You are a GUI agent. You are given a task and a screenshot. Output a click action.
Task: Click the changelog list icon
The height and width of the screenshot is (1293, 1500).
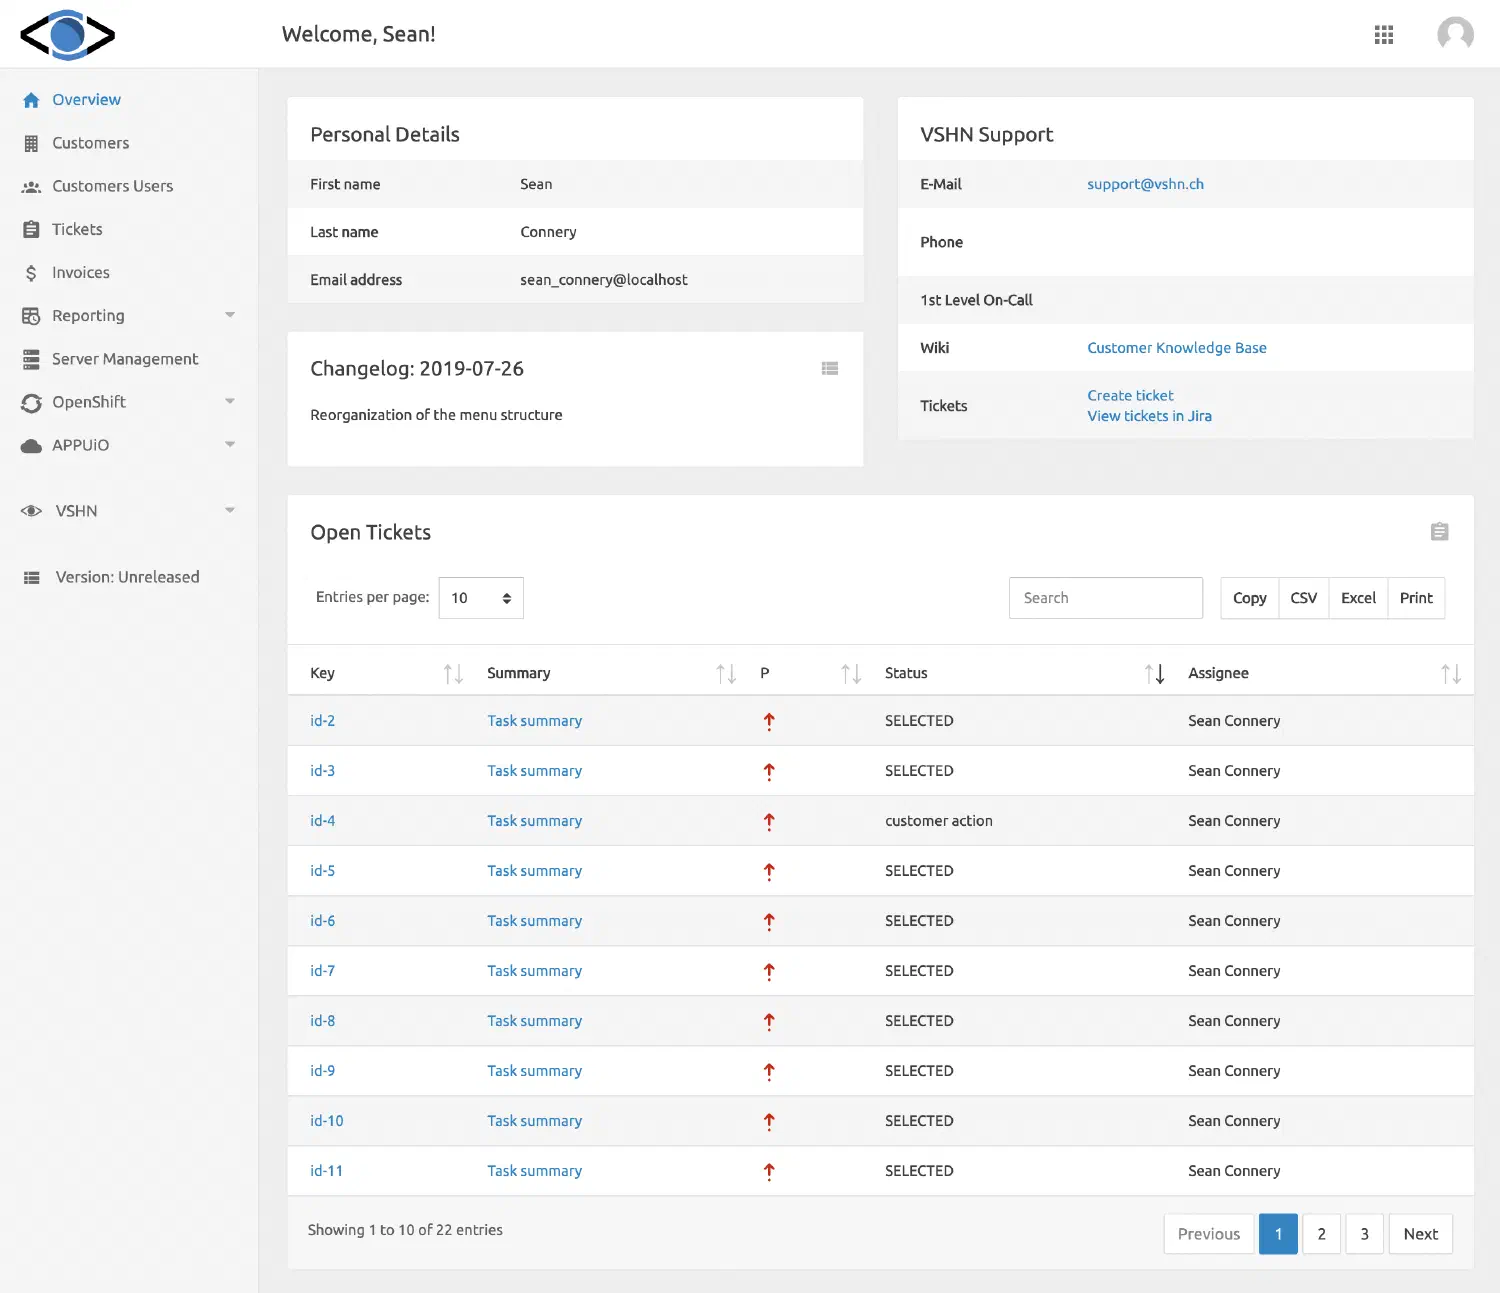pos(830,368)
